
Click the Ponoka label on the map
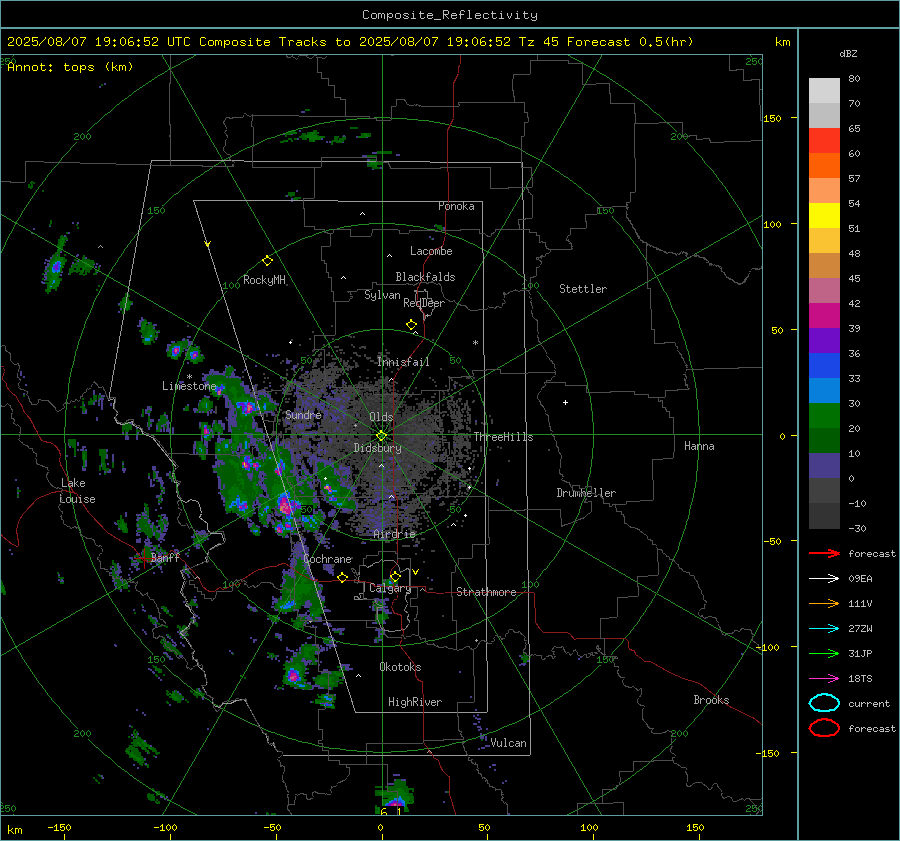456,206
